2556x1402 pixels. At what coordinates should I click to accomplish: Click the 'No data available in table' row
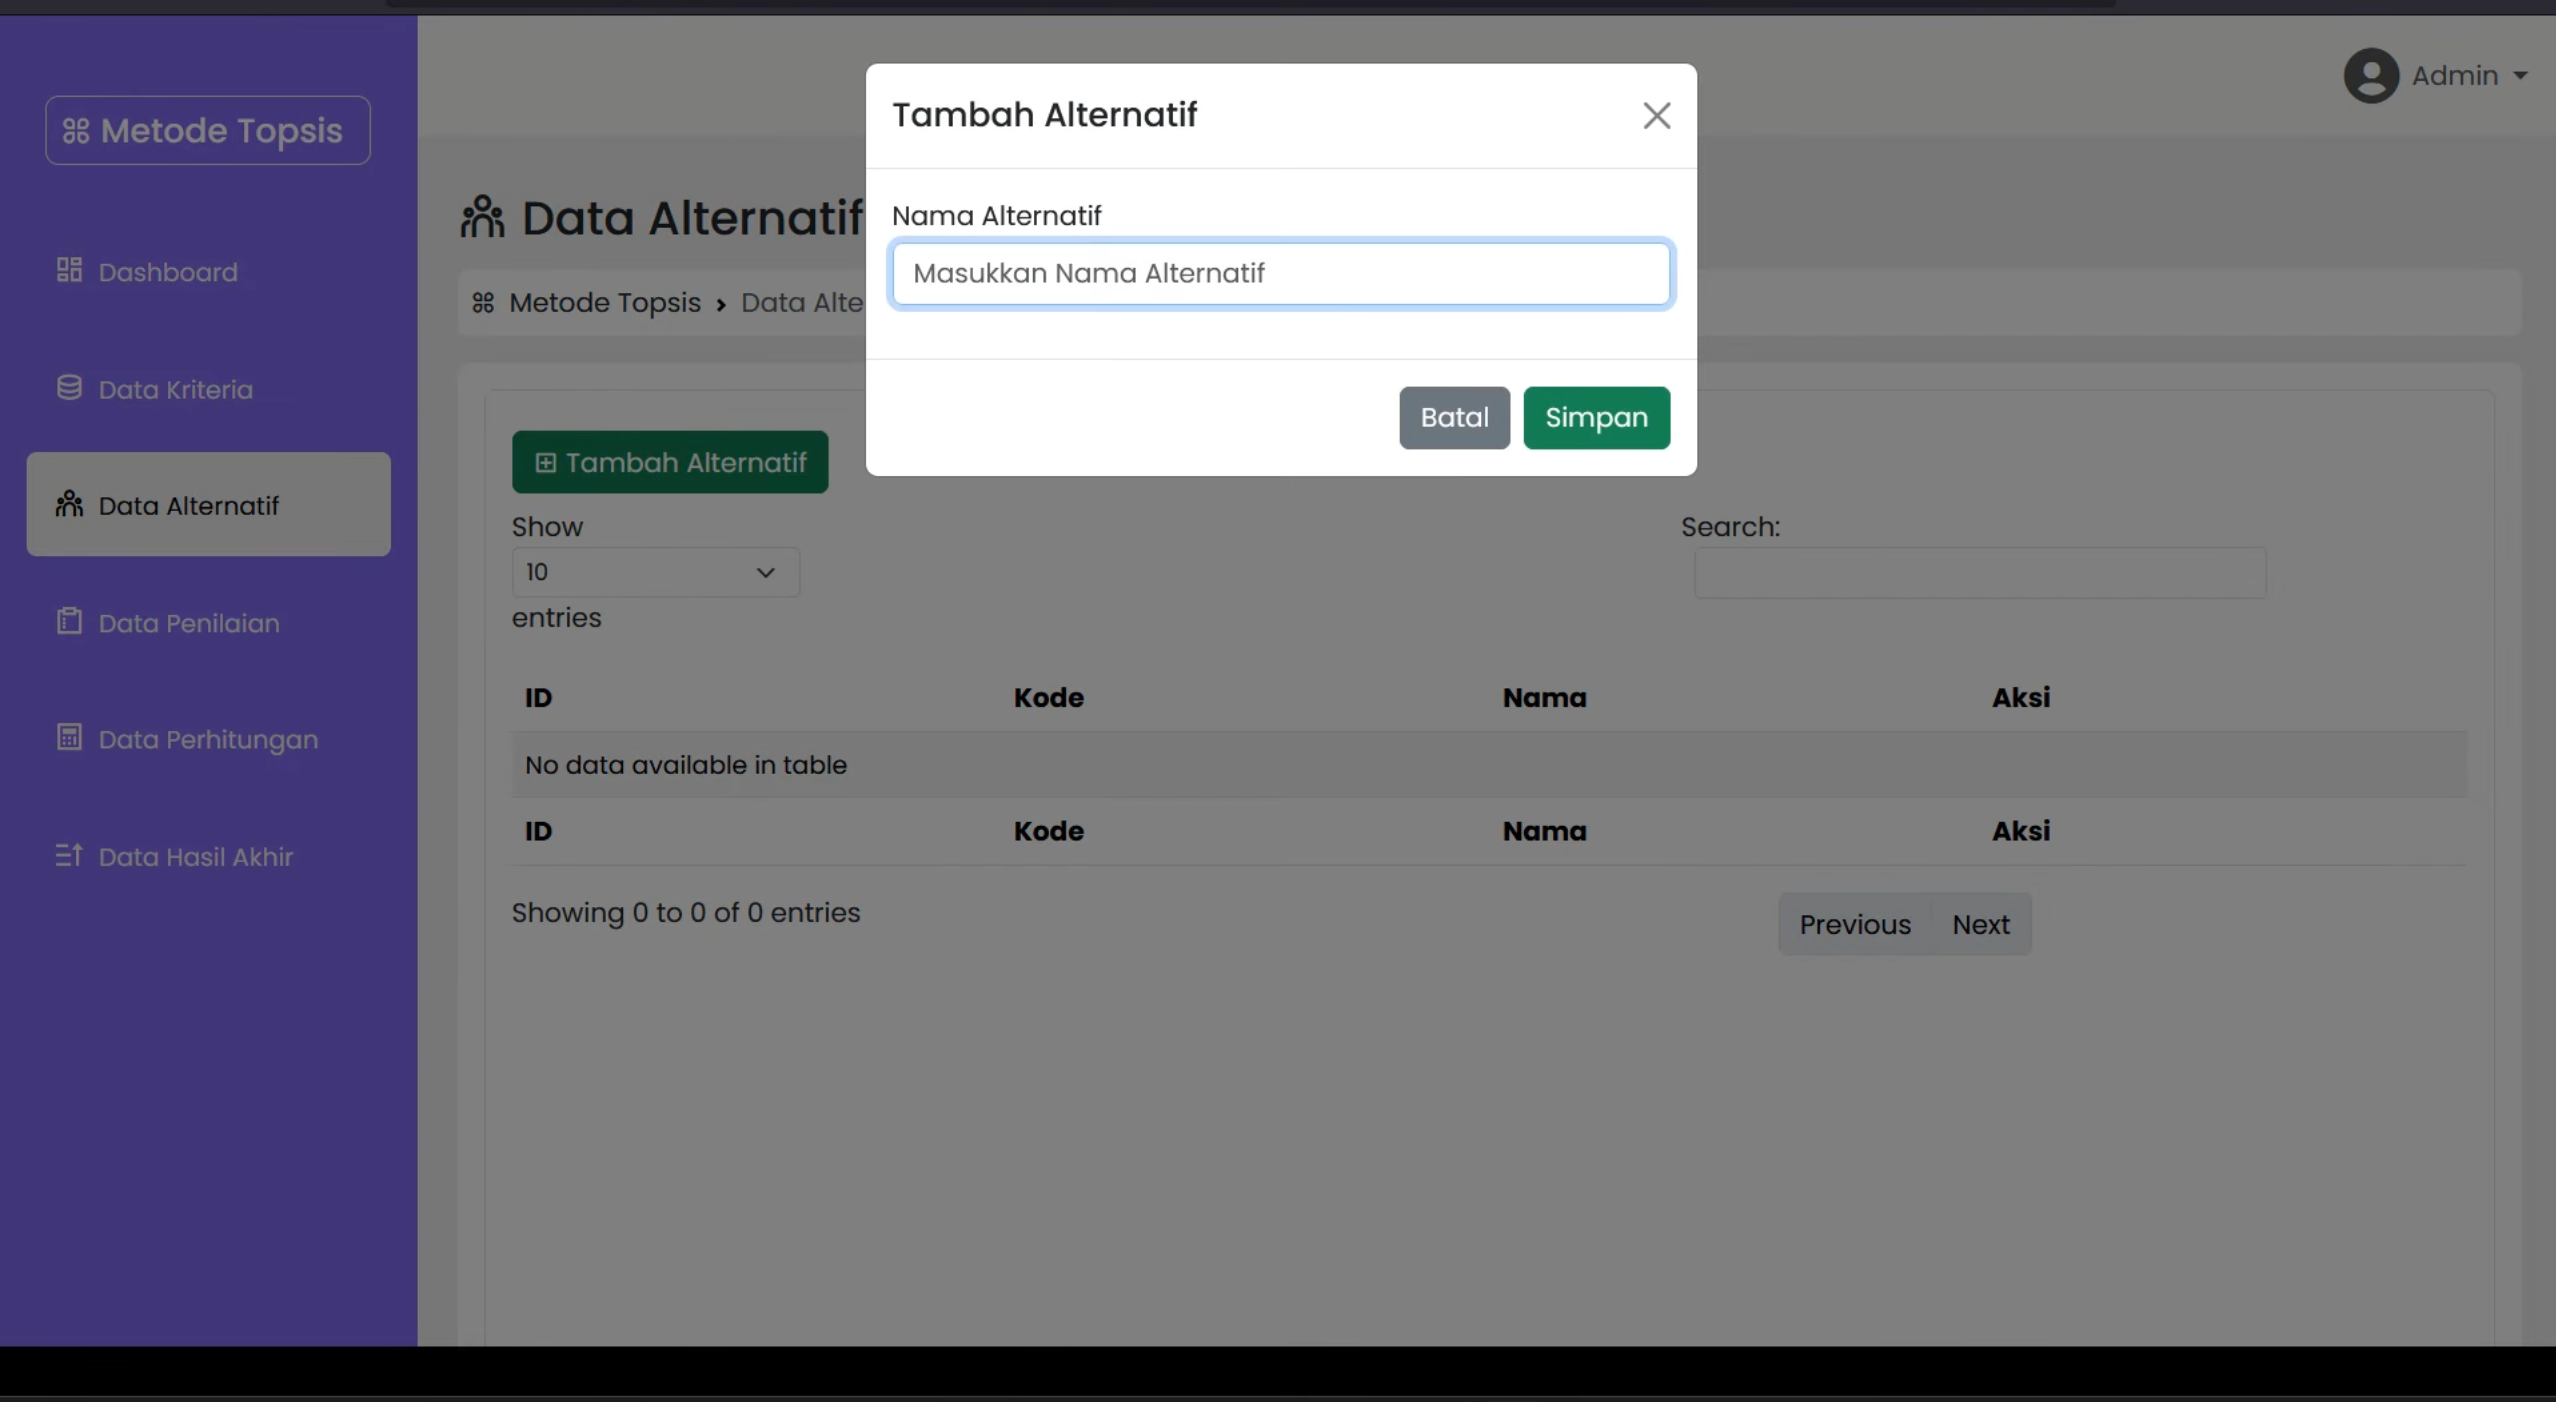pos(1489,764)
